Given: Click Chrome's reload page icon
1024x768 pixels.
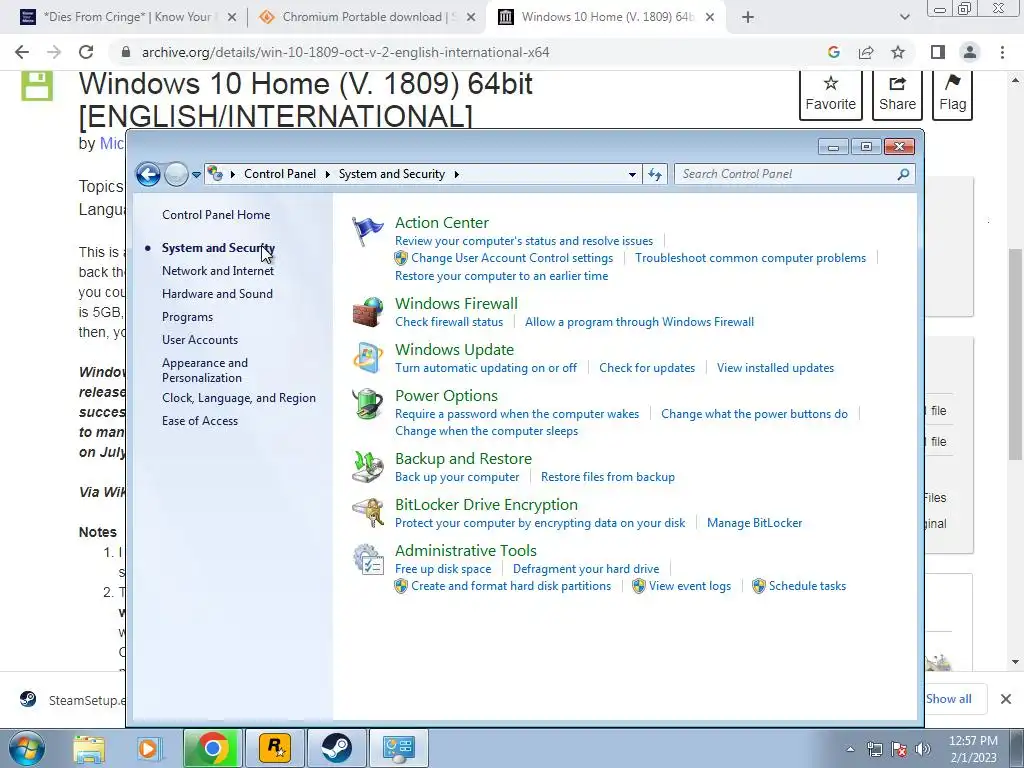Looking at the screenshot, I should click(86, 52).
